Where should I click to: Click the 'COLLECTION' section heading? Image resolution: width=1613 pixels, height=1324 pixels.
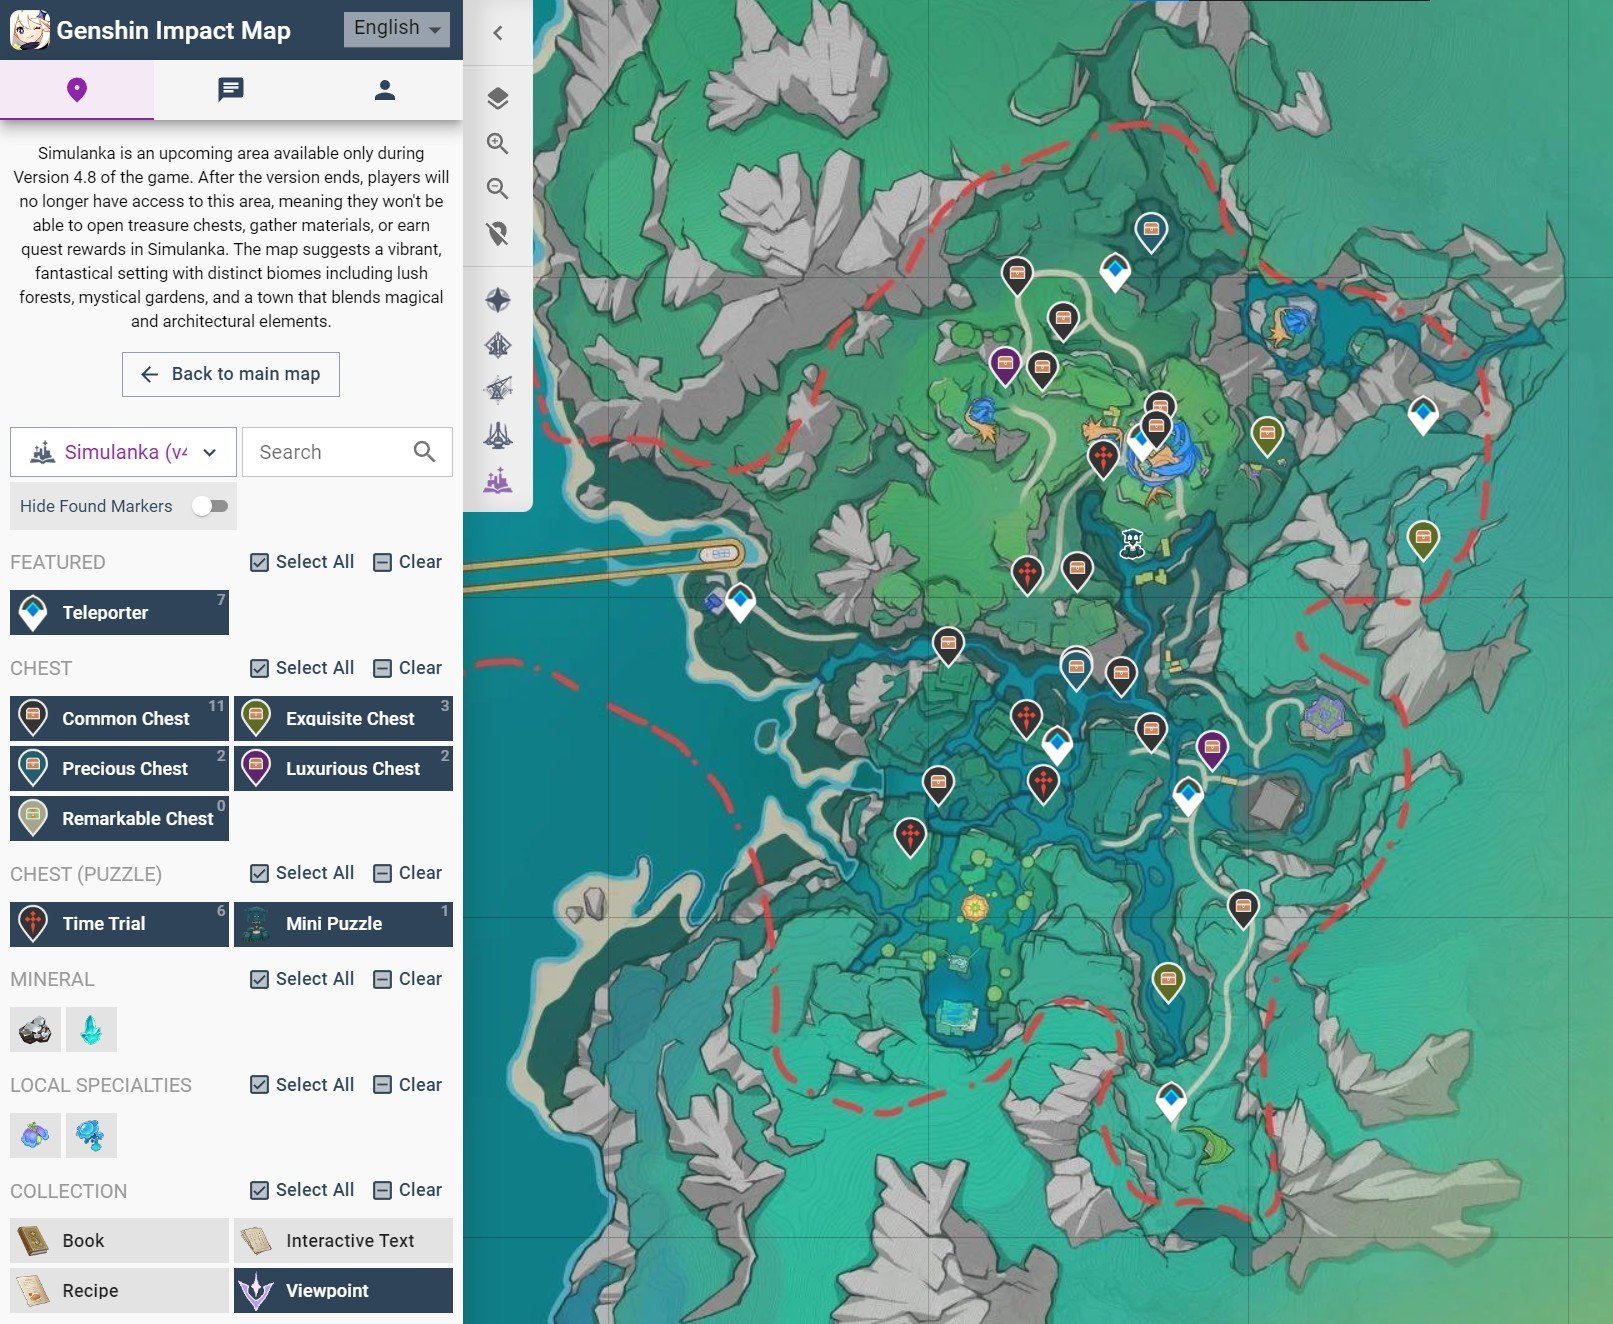(x=69, y=1191)
